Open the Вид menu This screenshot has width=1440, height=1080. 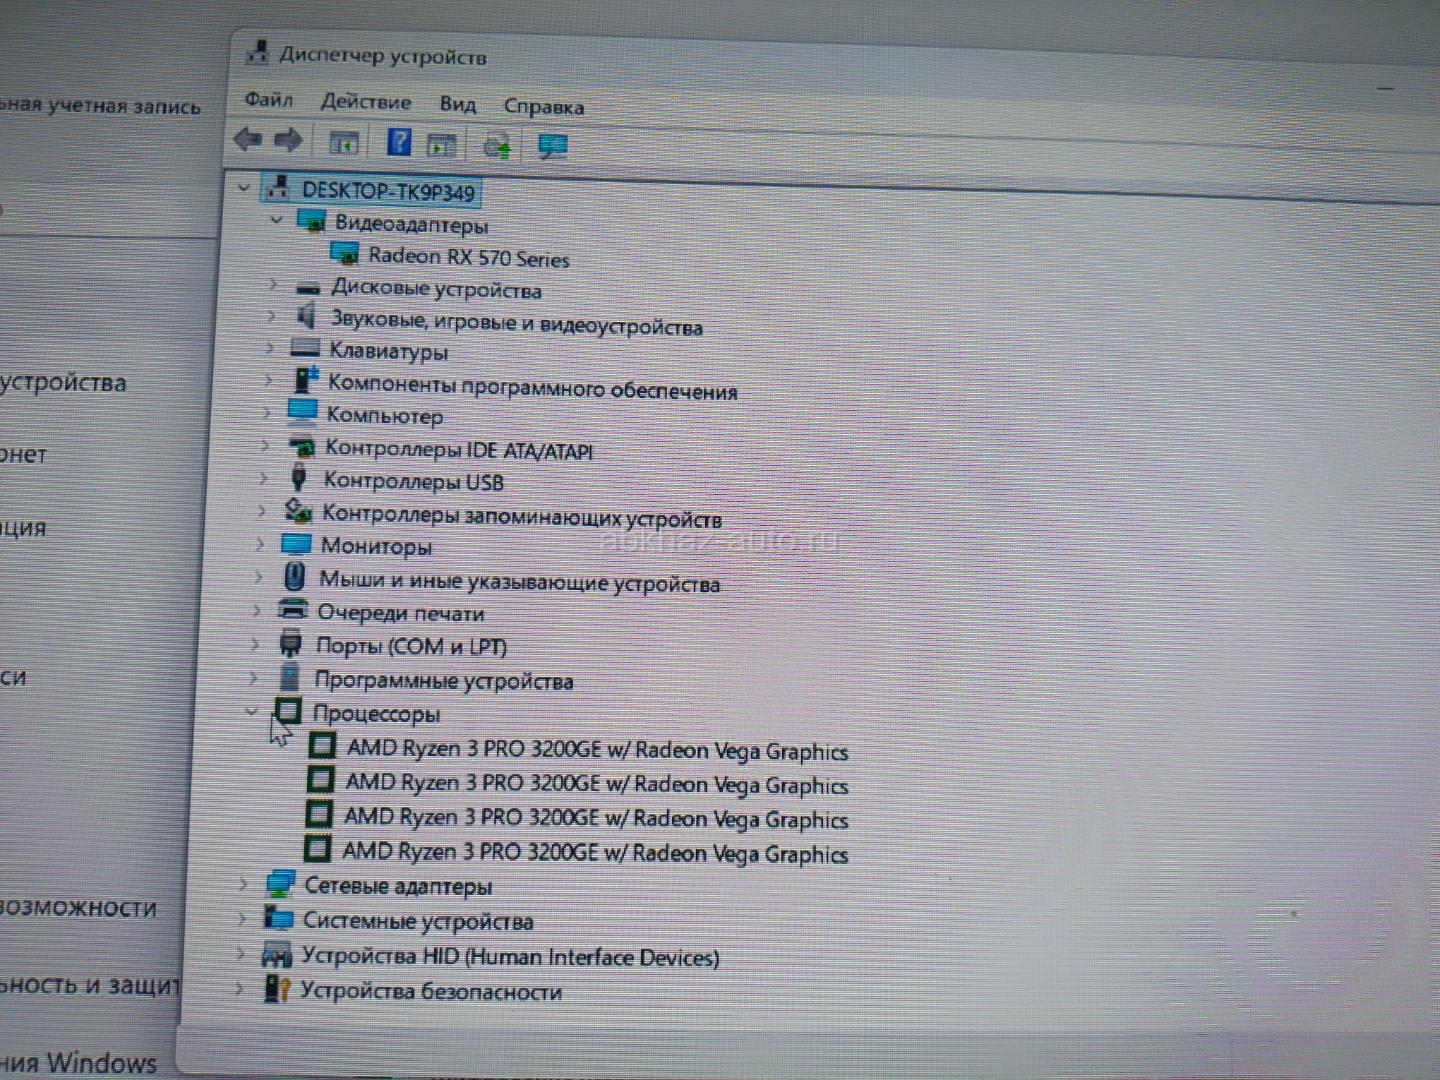pos(457,104)
